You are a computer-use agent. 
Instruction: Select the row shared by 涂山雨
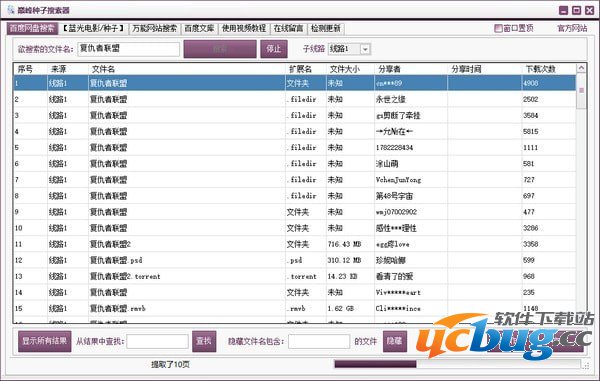295,163
